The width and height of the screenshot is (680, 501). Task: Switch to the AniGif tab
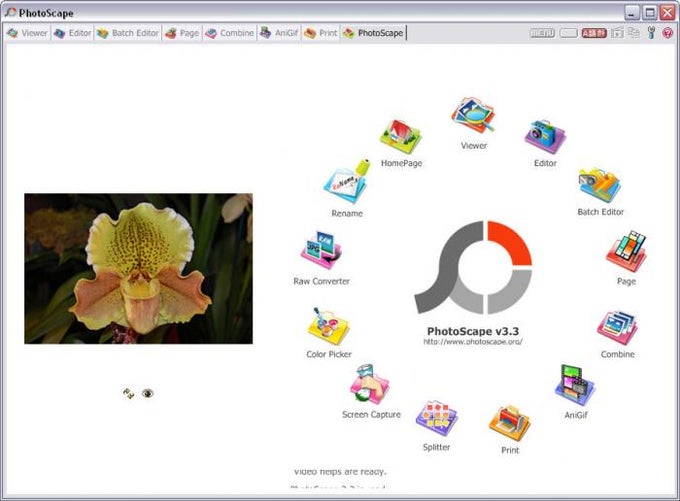click(x=279, y=33)
